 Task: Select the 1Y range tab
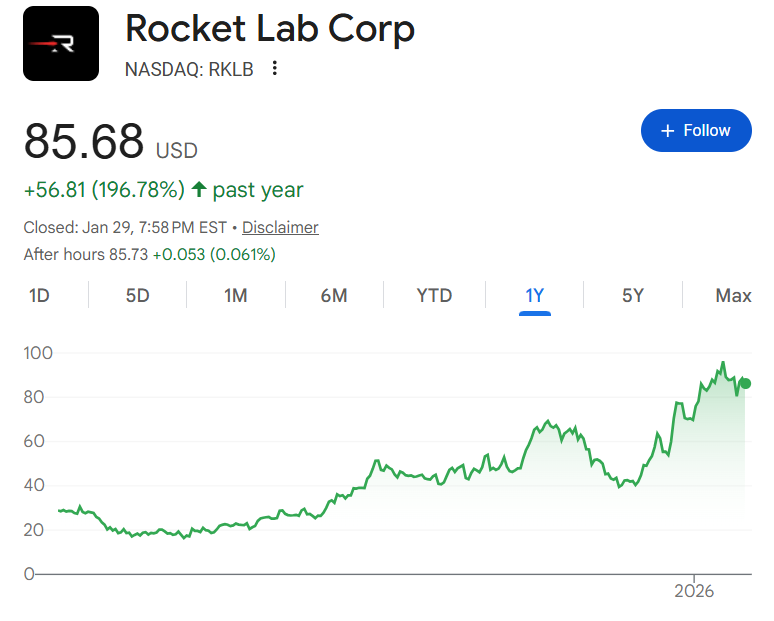(535, 295)
